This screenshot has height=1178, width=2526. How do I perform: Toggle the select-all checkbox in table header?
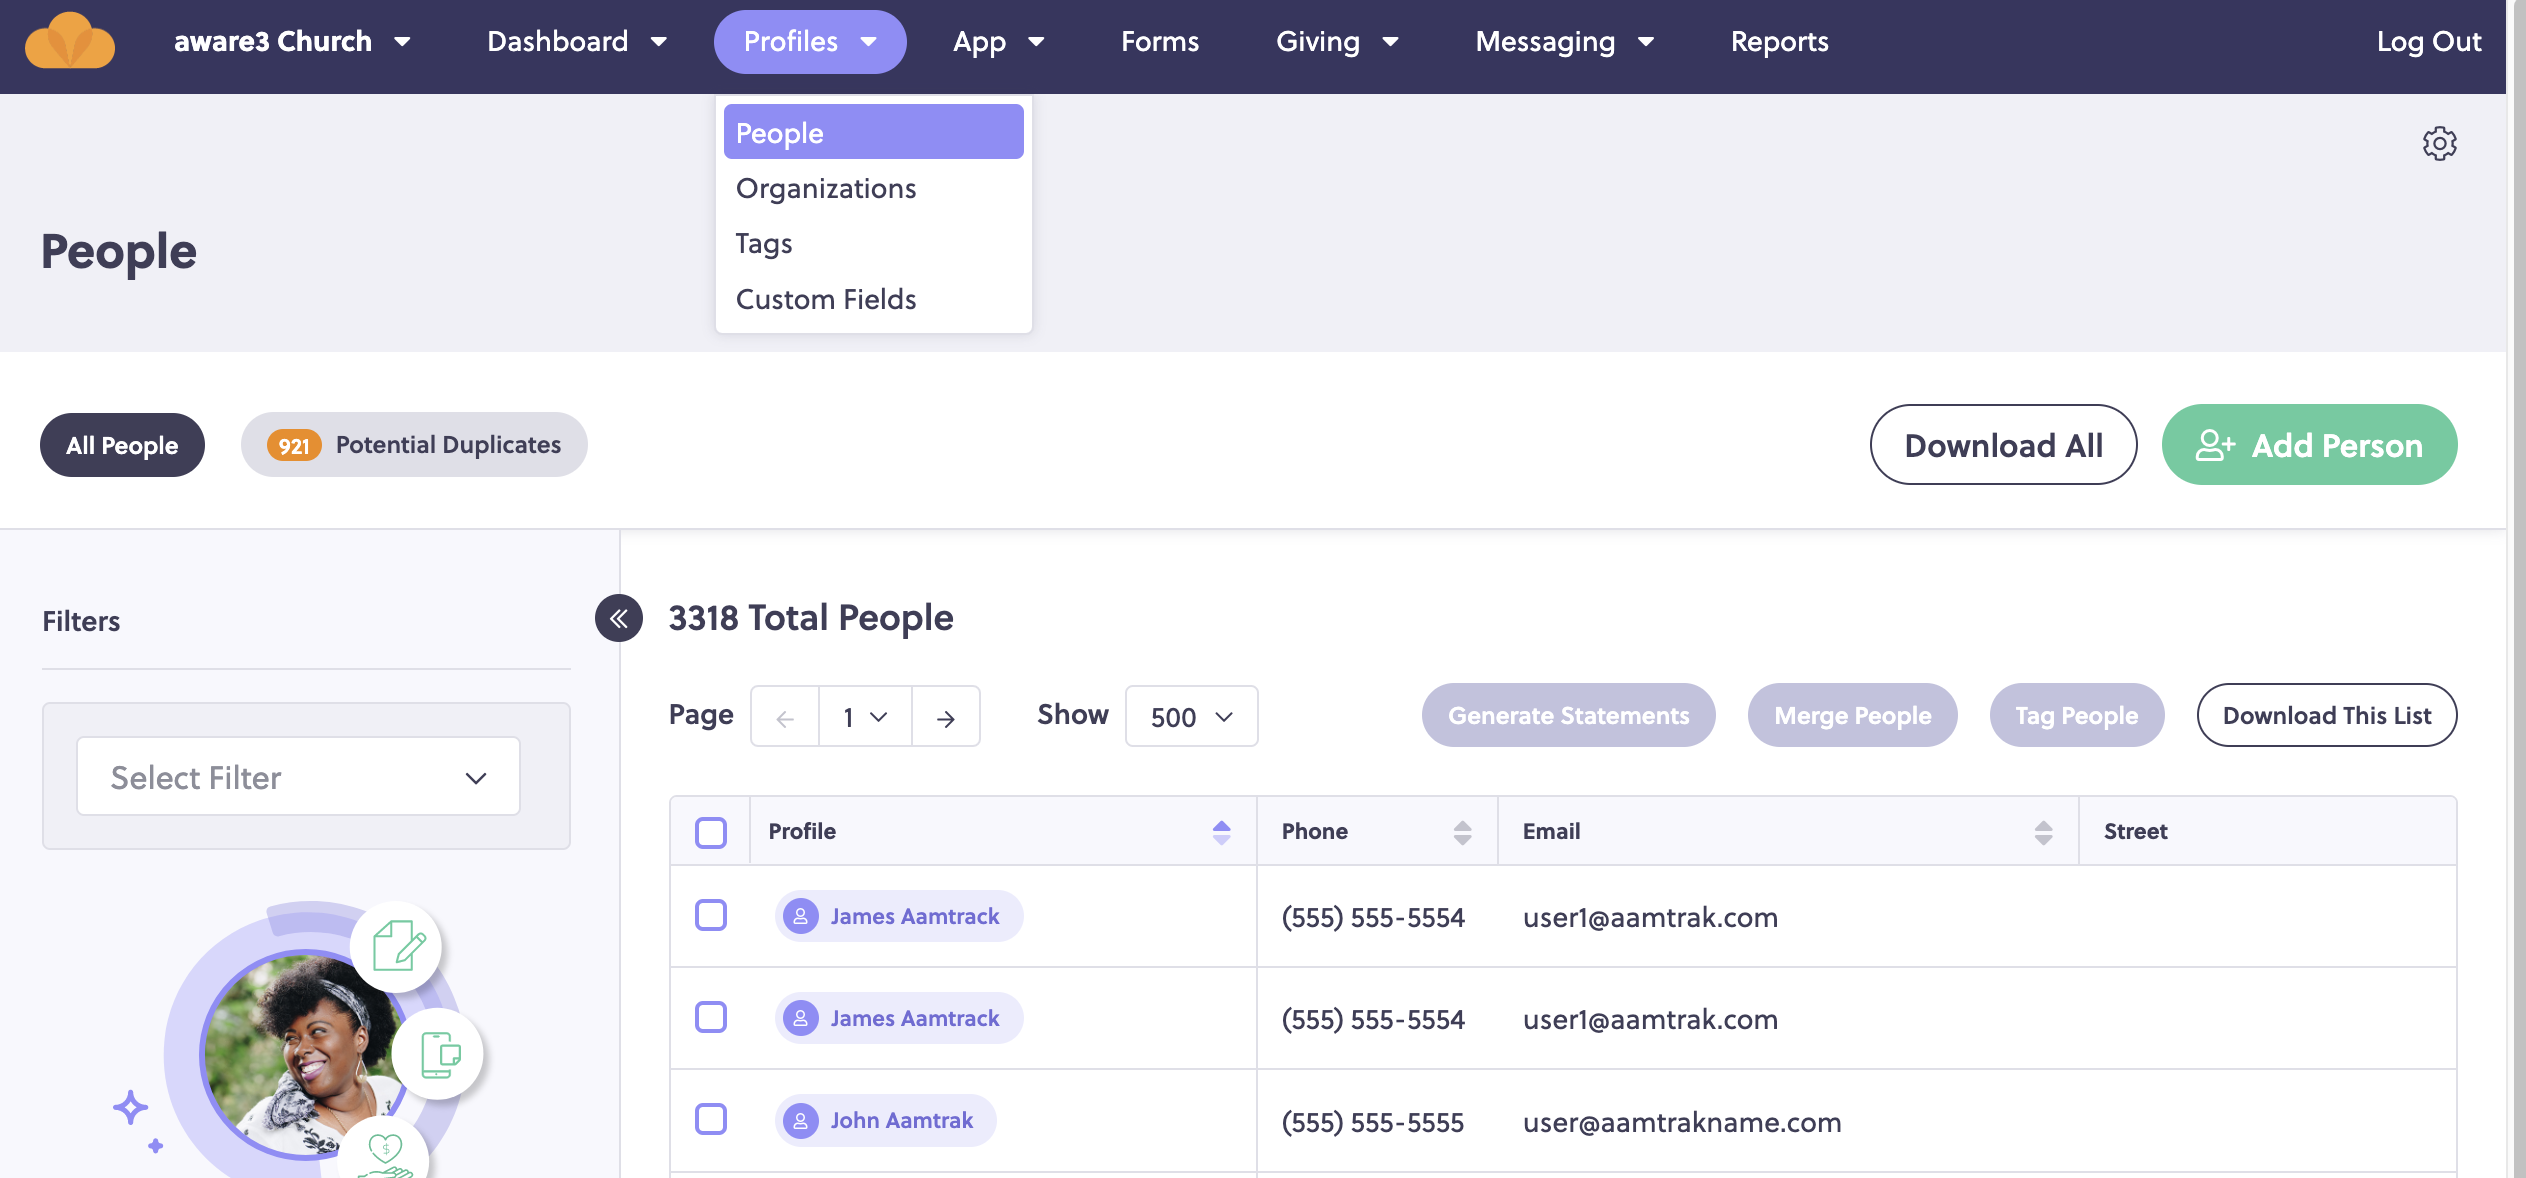(711, 832)
